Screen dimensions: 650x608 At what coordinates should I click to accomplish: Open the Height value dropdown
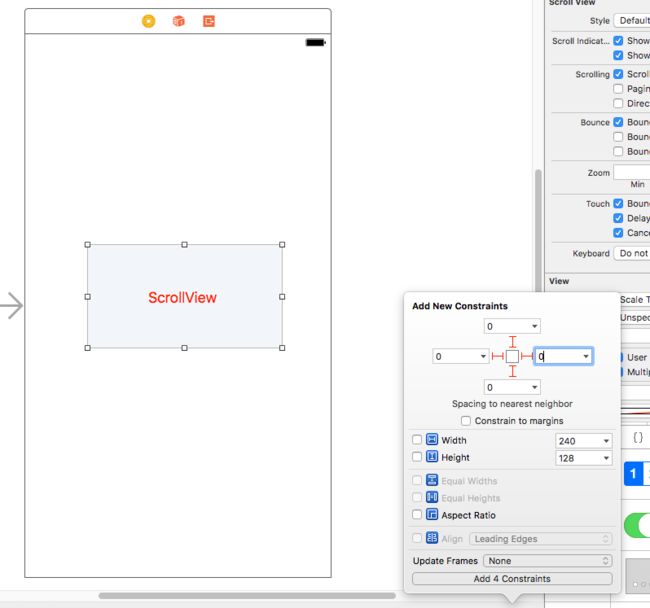tap(606, 458)
